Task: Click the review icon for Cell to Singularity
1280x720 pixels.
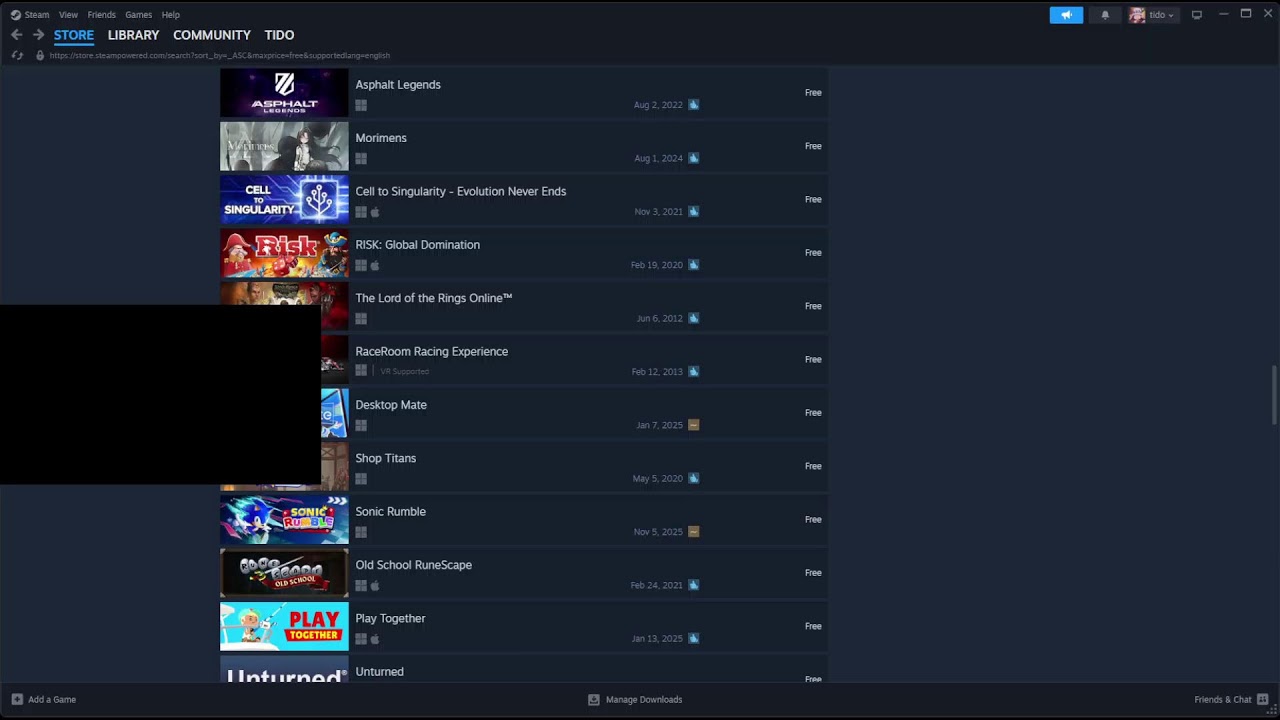Action: [x=693, y=212]
